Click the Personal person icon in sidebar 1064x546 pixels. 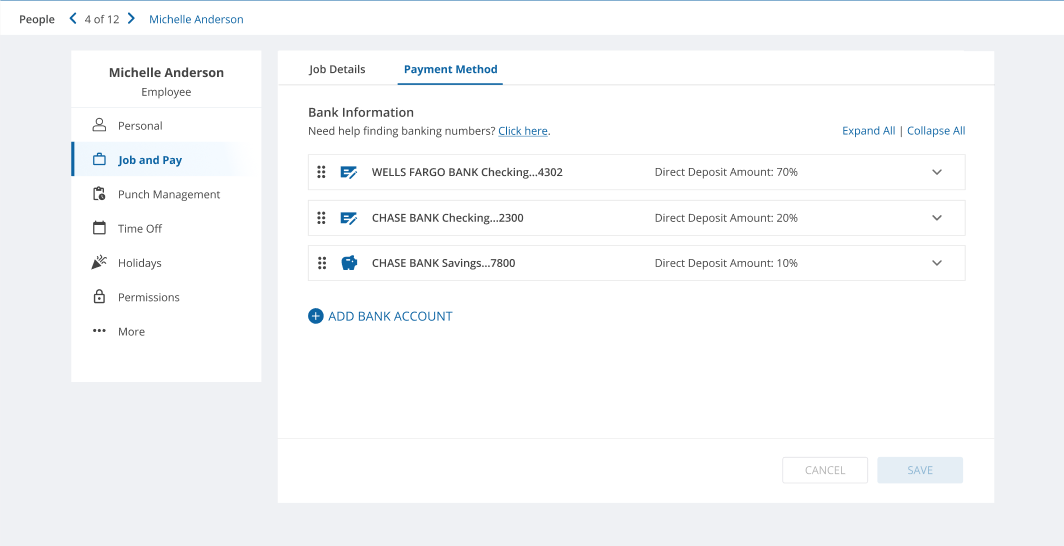pyautogui.click(x=99, y=125)
